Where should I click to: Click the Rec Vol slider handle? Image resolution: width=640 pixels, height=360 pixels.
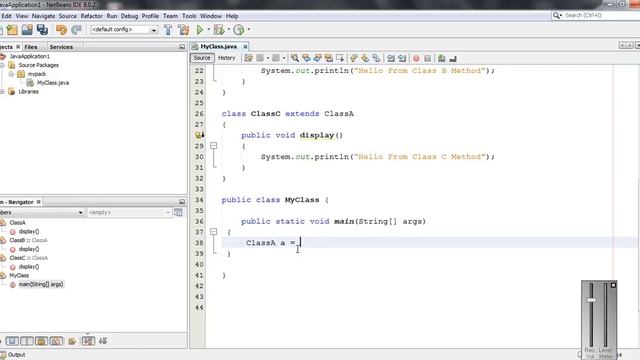coord(591,300)
